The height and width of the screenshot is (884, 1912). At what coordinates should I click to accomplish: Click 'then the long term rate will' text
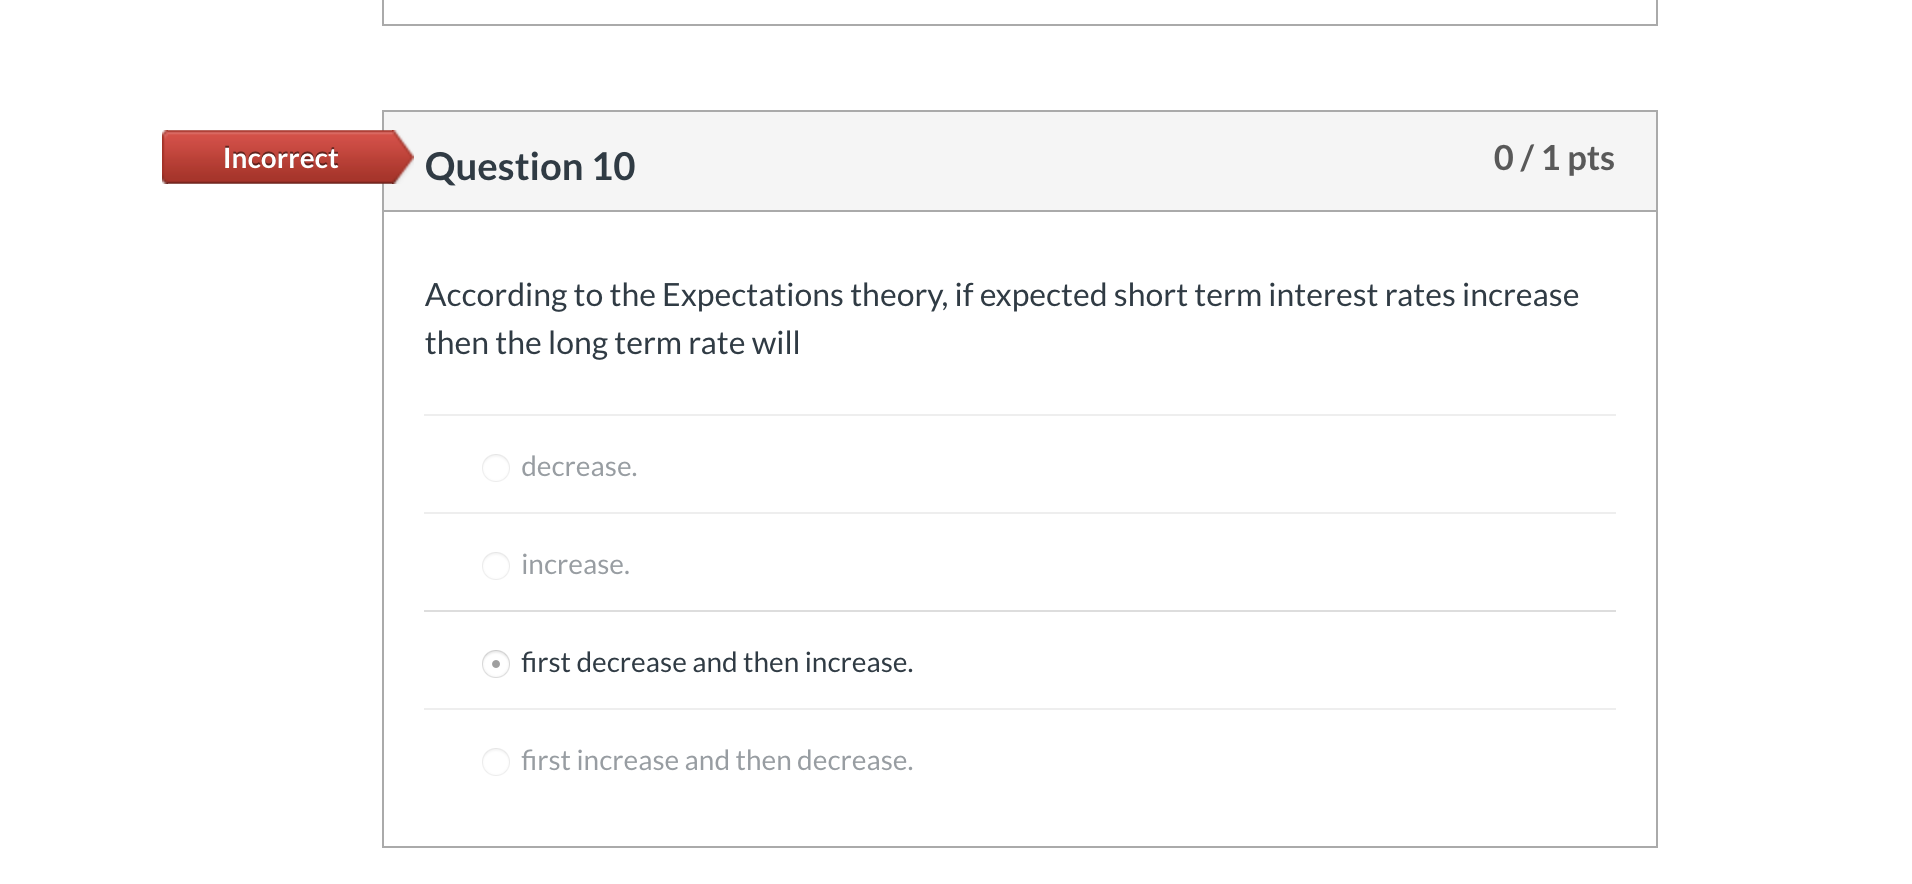click(x=612, y=343)
